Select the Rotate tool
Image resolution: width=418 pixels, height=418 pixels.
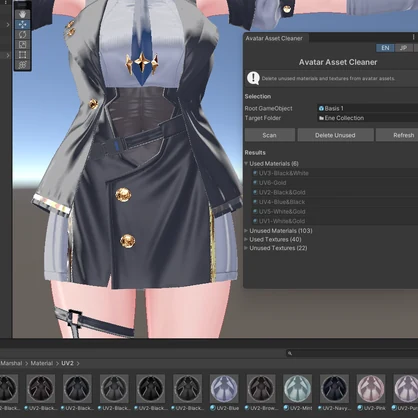[x=22, y=35]
